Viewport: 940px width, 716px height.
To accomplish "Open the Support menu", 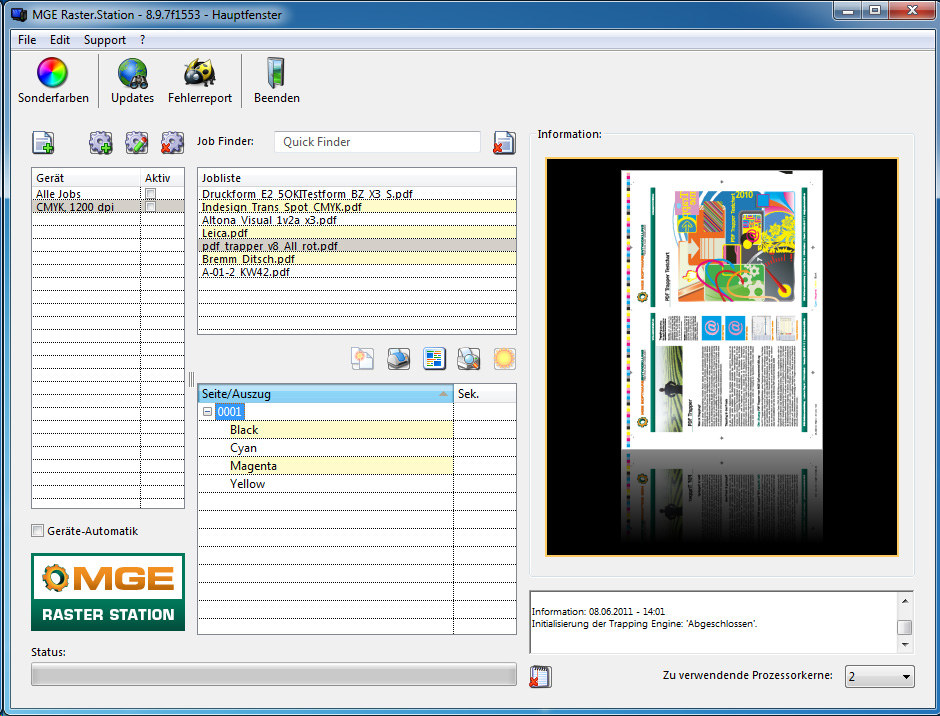I will click(105, 40).
